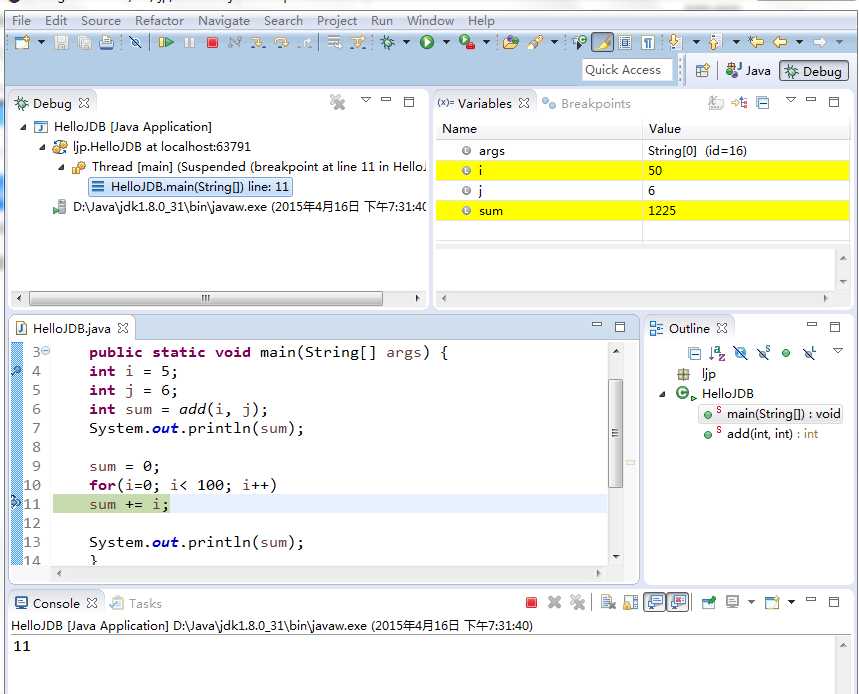Open the Next Annotation dropdown arrow

[696, 42]
